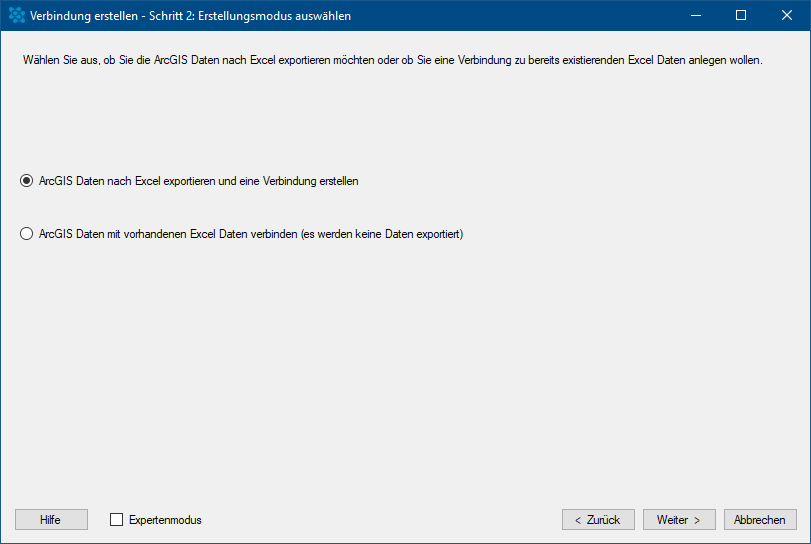Click the app icon in the title bar

(x=16, y=16)
